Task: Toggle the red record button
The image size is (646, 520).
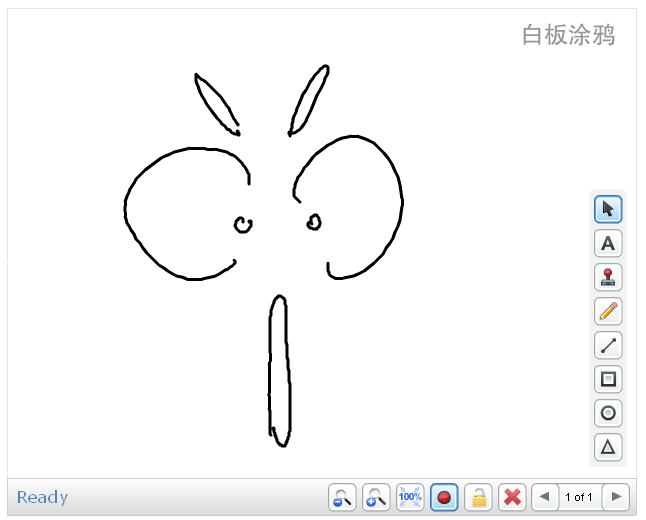Action: [444, 497]
